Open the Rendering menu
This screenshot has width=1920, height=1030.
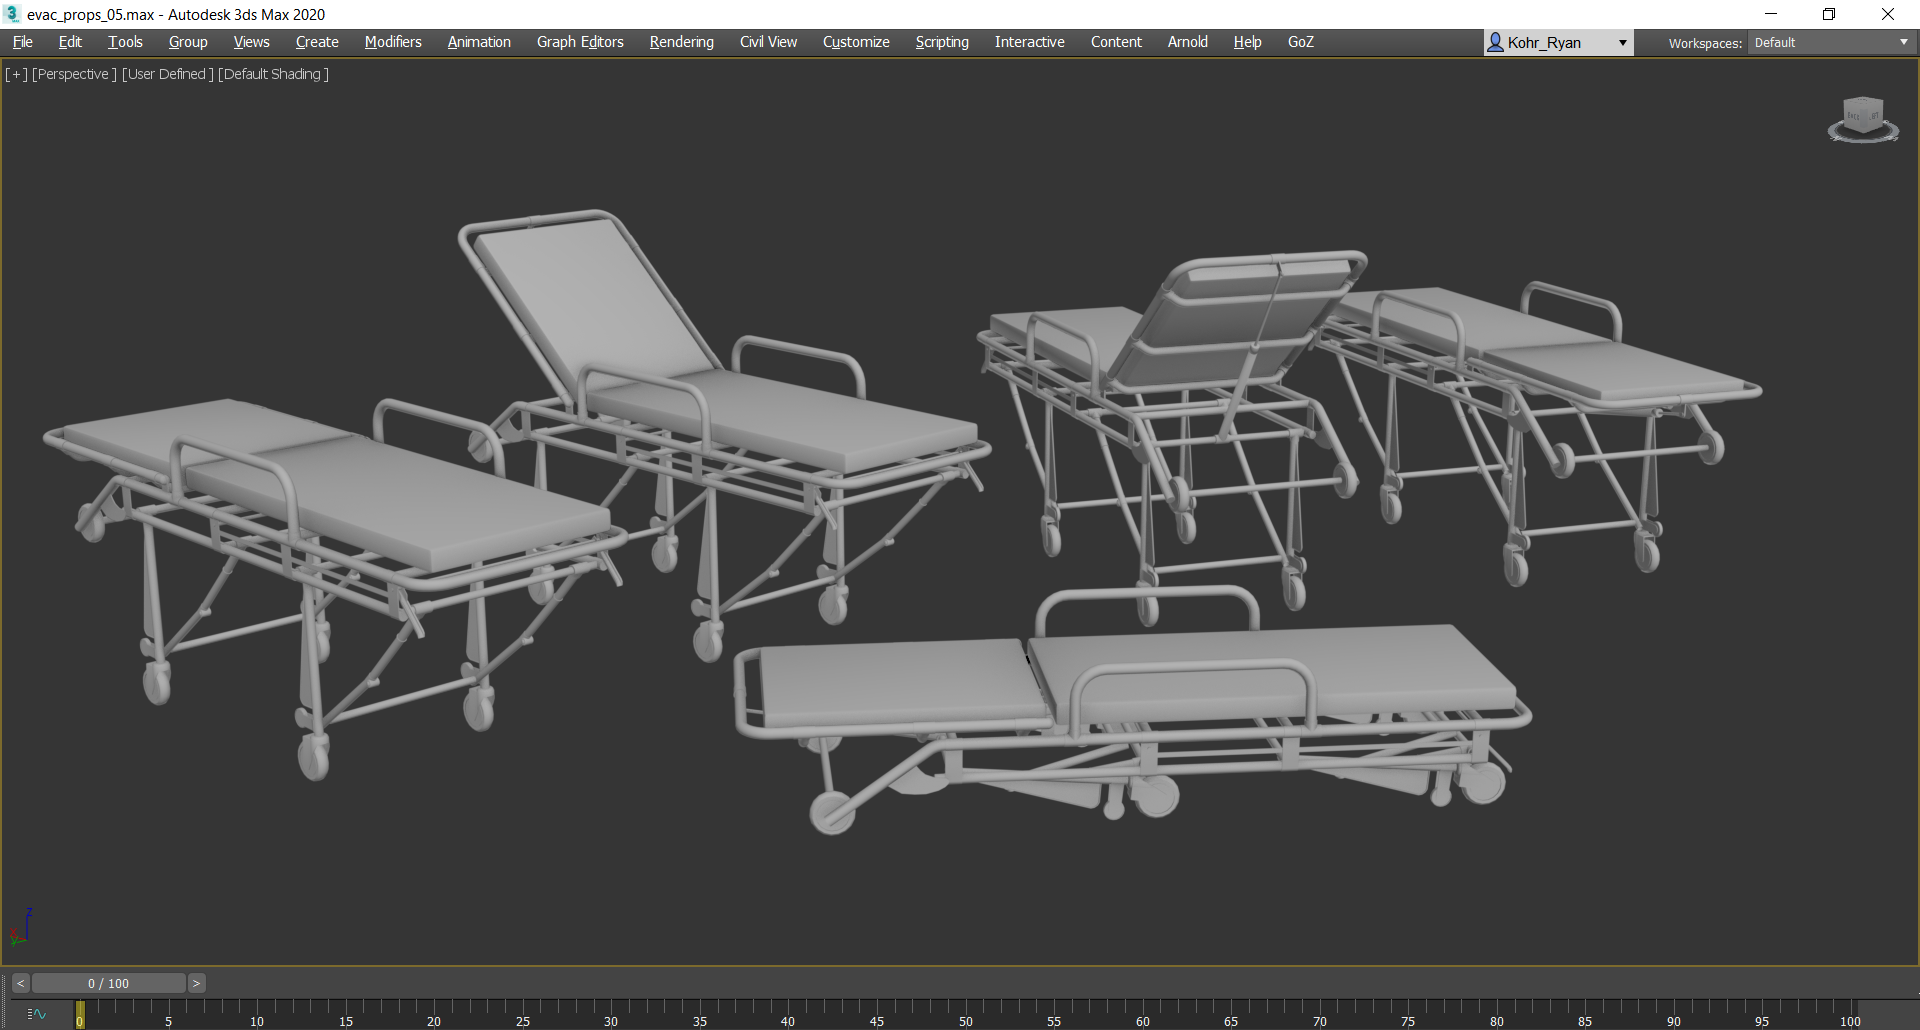(x=682, y=42)
